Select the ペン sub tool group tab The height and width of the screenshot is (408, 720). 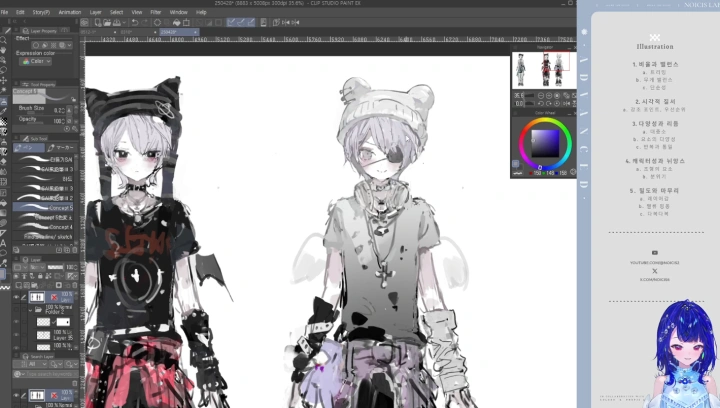28,148
